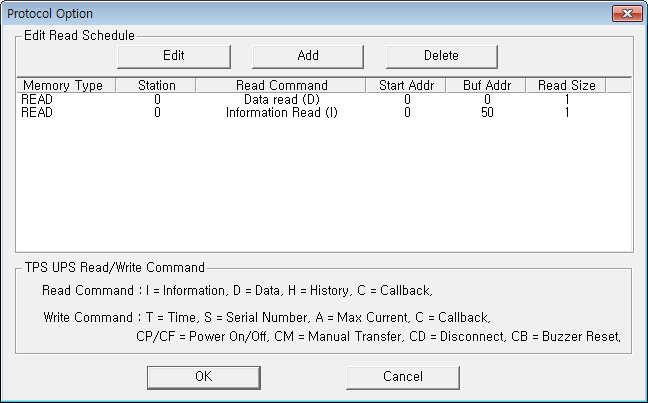The height and width of the screenshot is (403, 648).
Task: Click the Read Command column header
Action: tap(281, 85)
